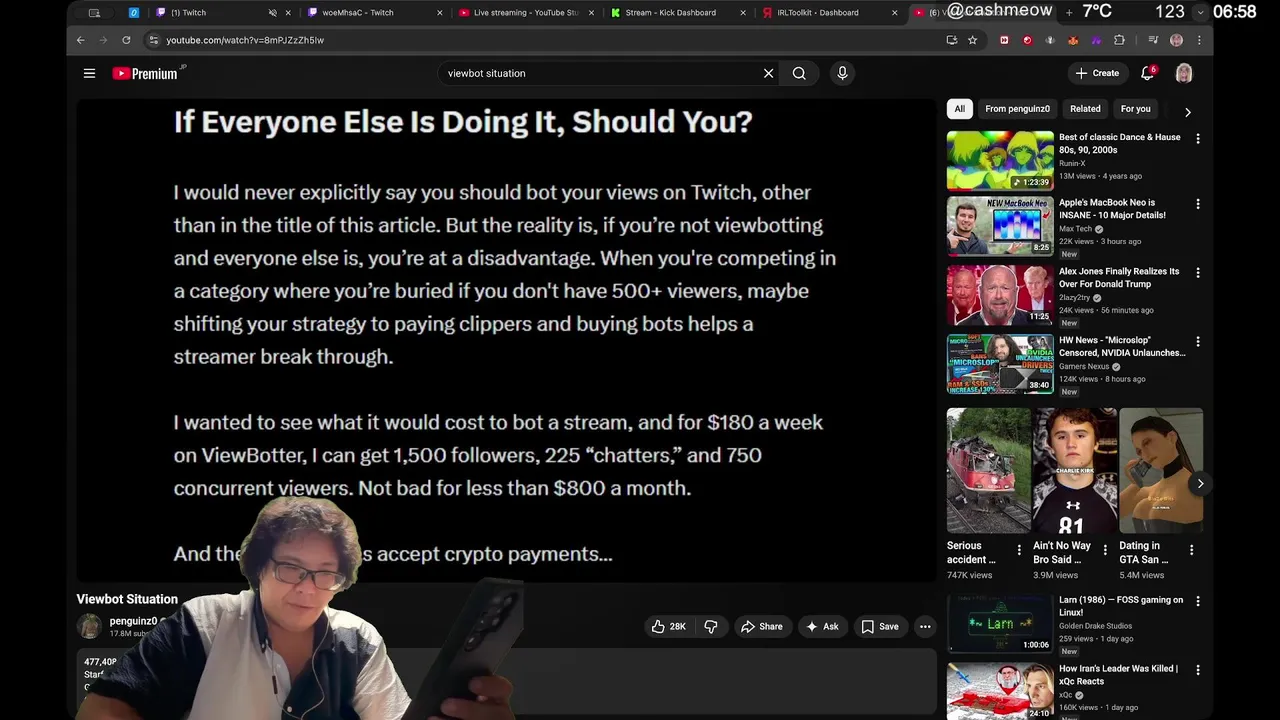Close the '(1) Twitch' tab
The image size is (1280, 720).
[x=290, y=13]
